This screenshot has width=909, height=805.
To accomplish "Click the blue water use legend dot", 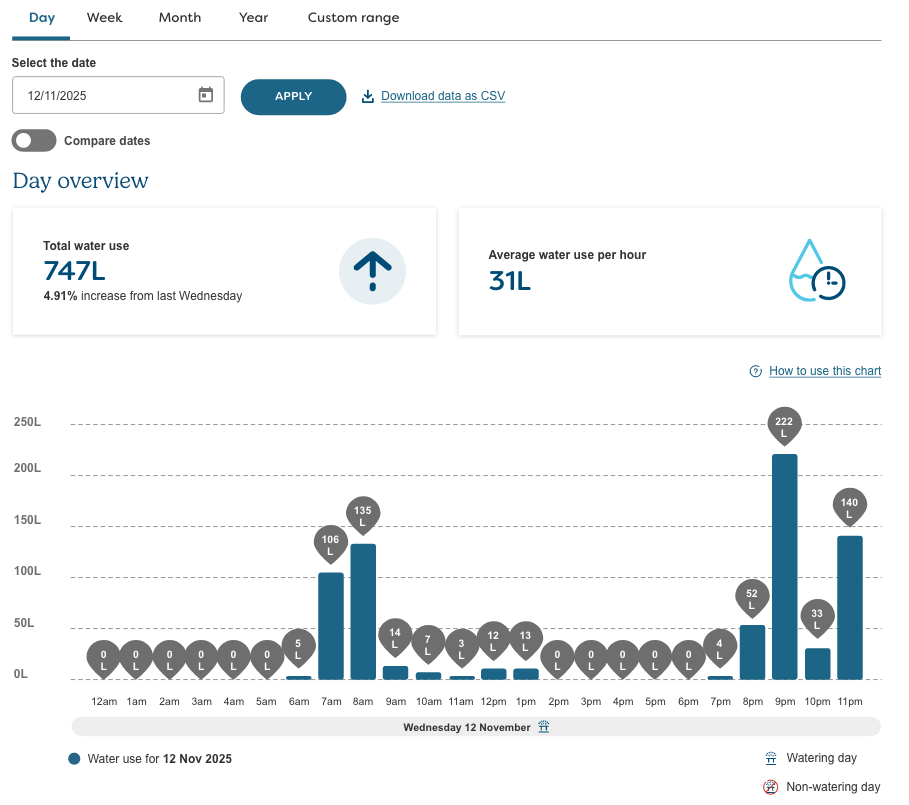I will (72, 759).
